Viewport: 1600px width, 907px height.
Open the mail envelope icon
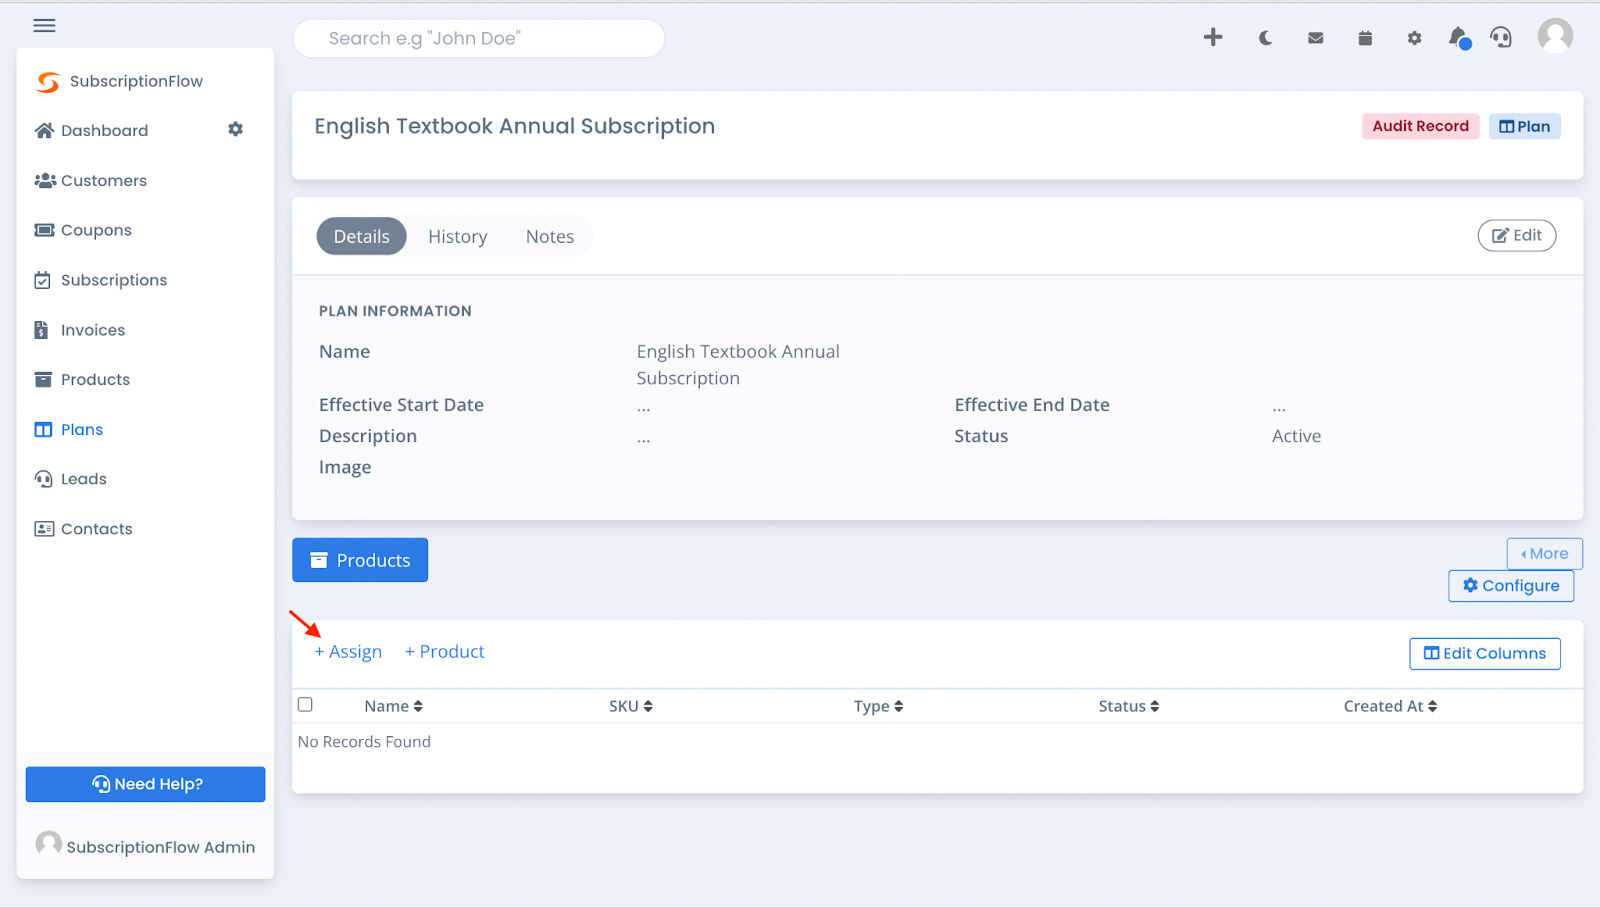click(x=1316, y=38)
